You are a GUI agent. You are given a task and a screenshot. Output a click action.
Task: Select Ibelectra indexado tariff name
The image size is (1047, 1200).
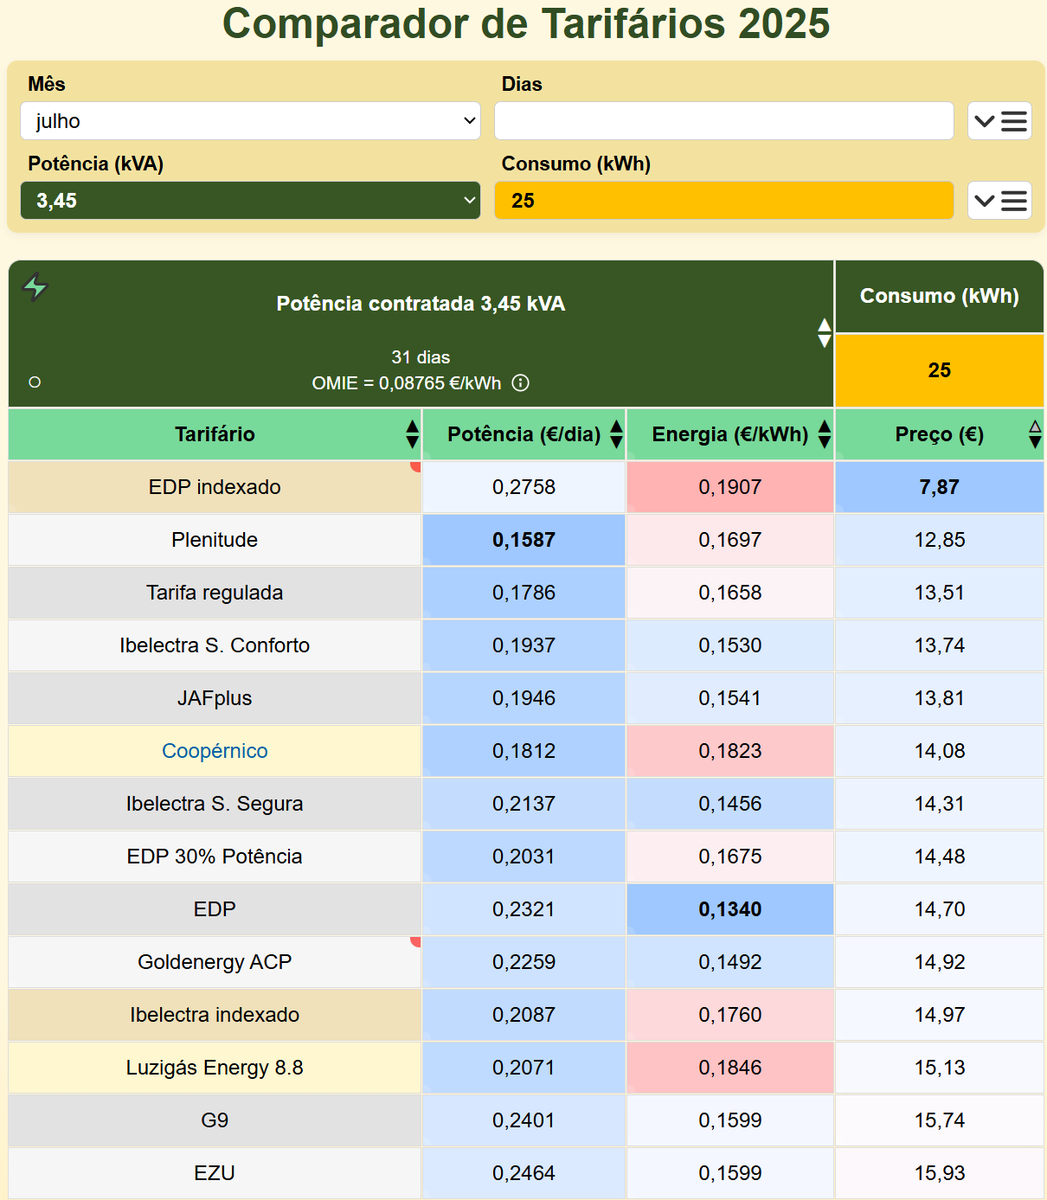click(215, 1015)
